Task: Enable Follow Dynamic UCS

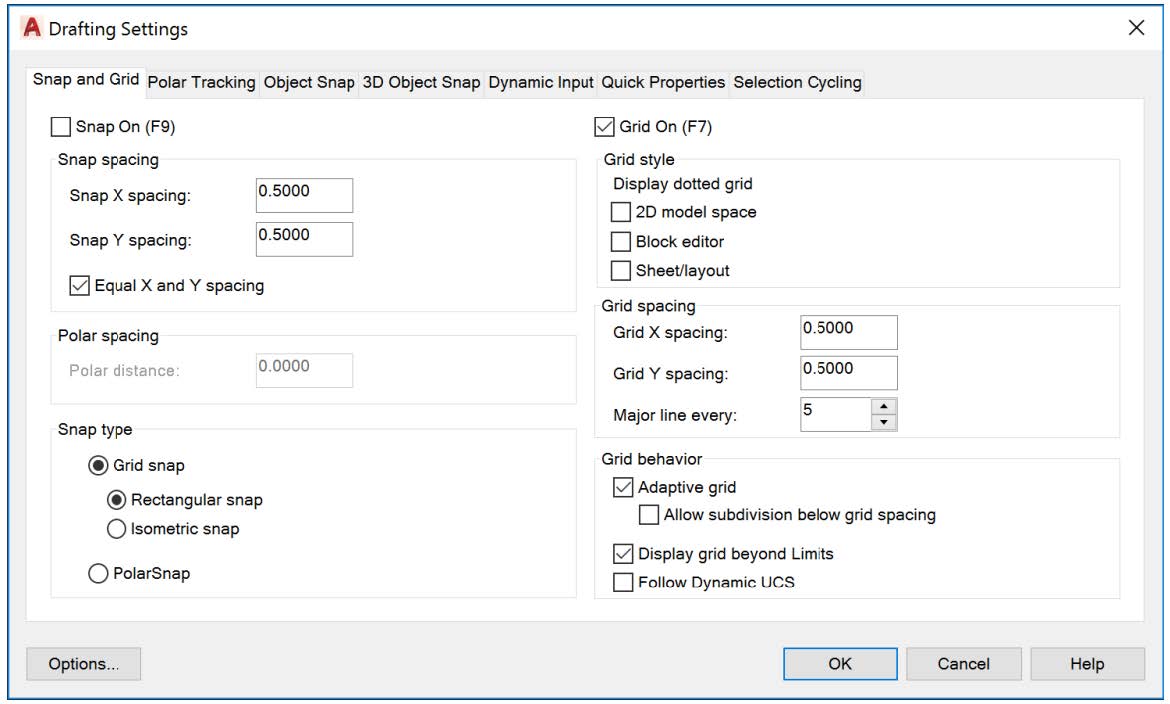Action: click(623, 582)
